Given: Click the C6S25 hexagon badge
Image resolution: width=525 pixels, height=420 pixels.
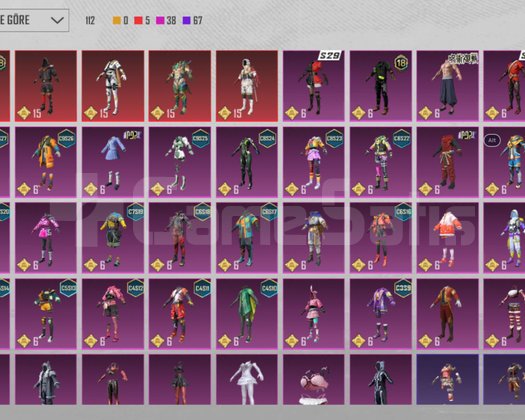Looking at the screenshot, I should click(x=201, y=139).
